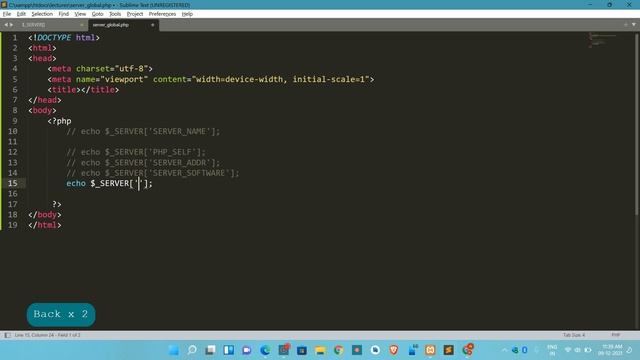640x360 pixels.
Task: Launch Google Chrome from the taskbar
Action: pyautogui.click(x=338, y=350)
